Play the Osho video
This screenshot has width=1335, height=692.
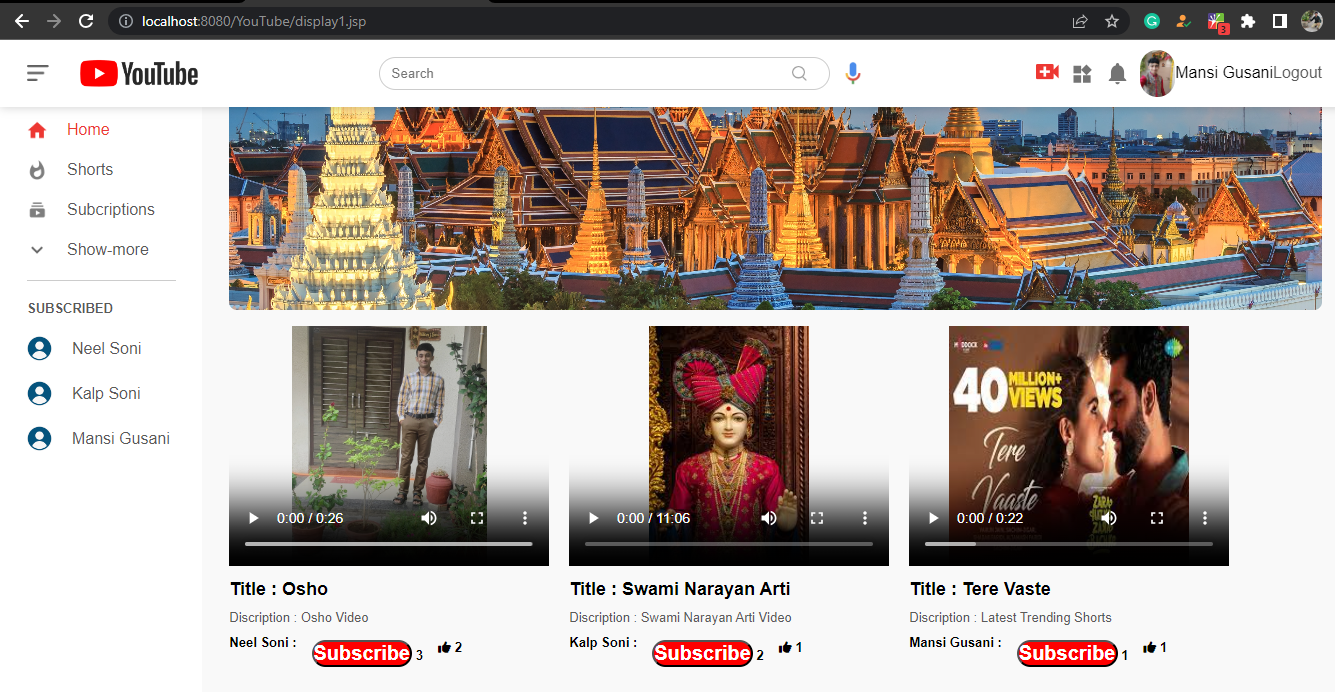[x=254, y=518]
